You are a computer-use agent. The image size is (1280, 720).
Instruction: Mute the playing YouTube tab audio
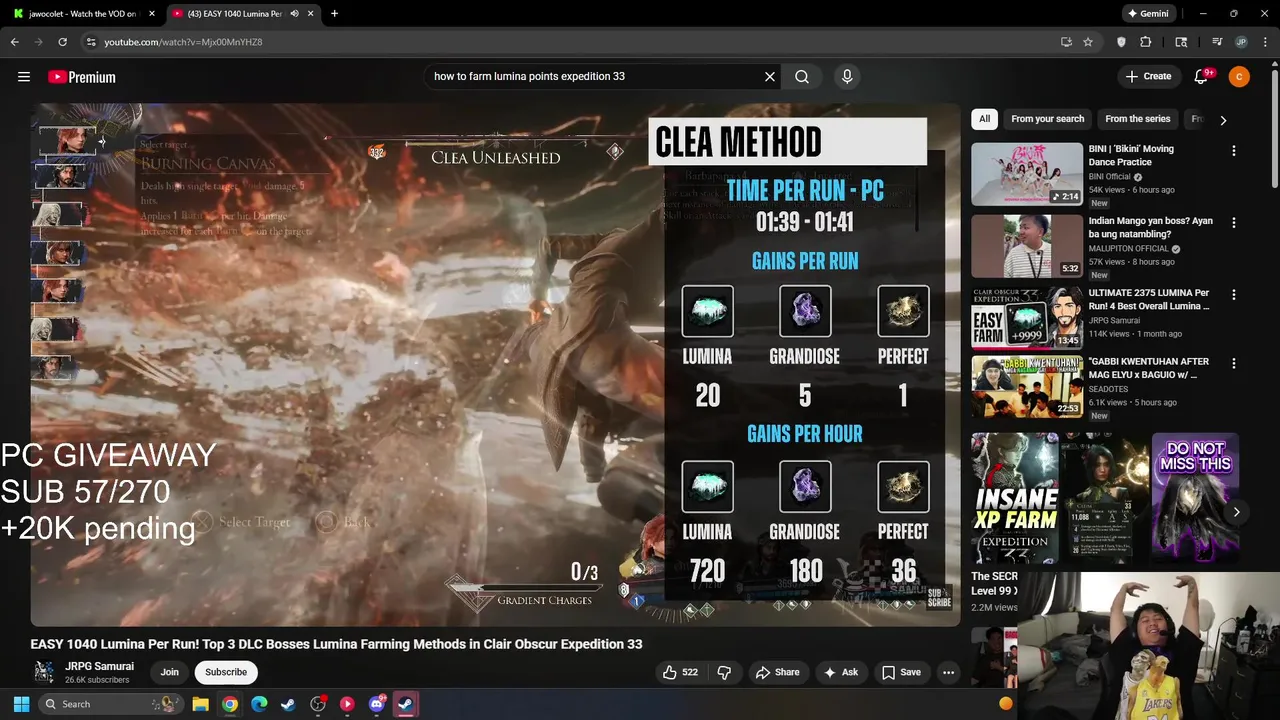click(x=294, y=14)
